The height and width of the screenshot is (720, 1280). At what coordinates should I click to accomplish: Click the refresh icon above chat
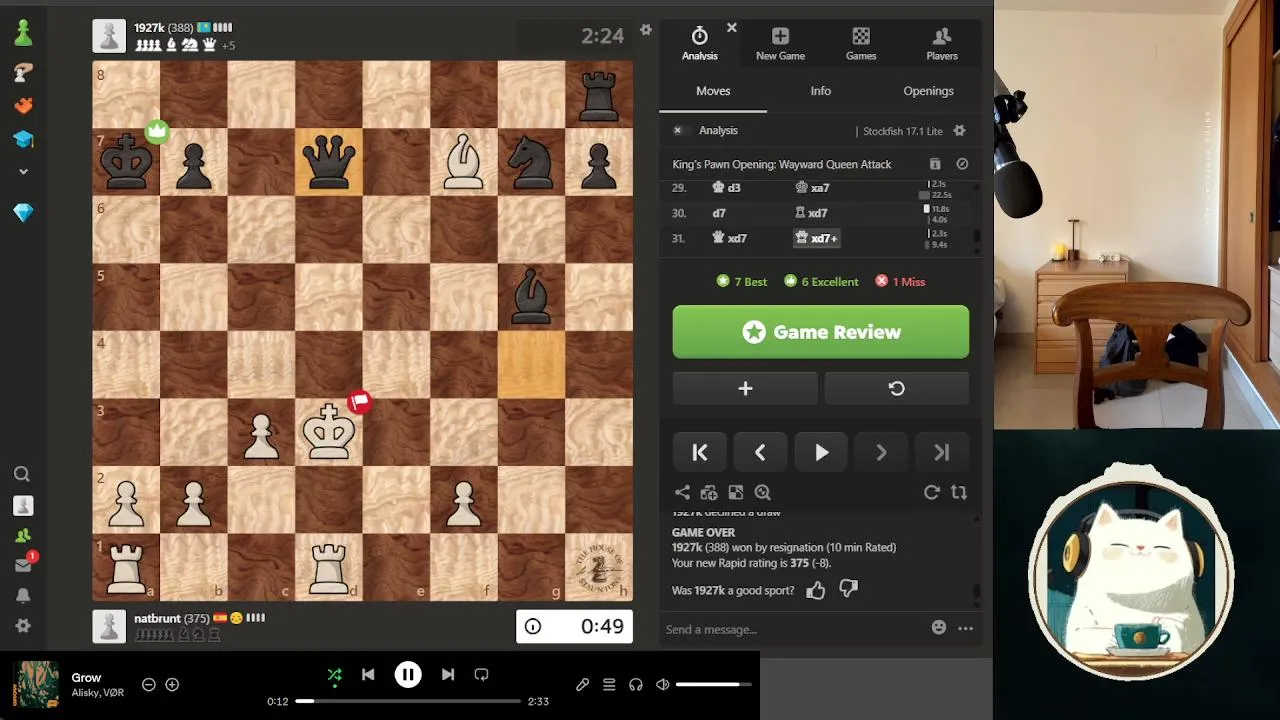point(931,492)
